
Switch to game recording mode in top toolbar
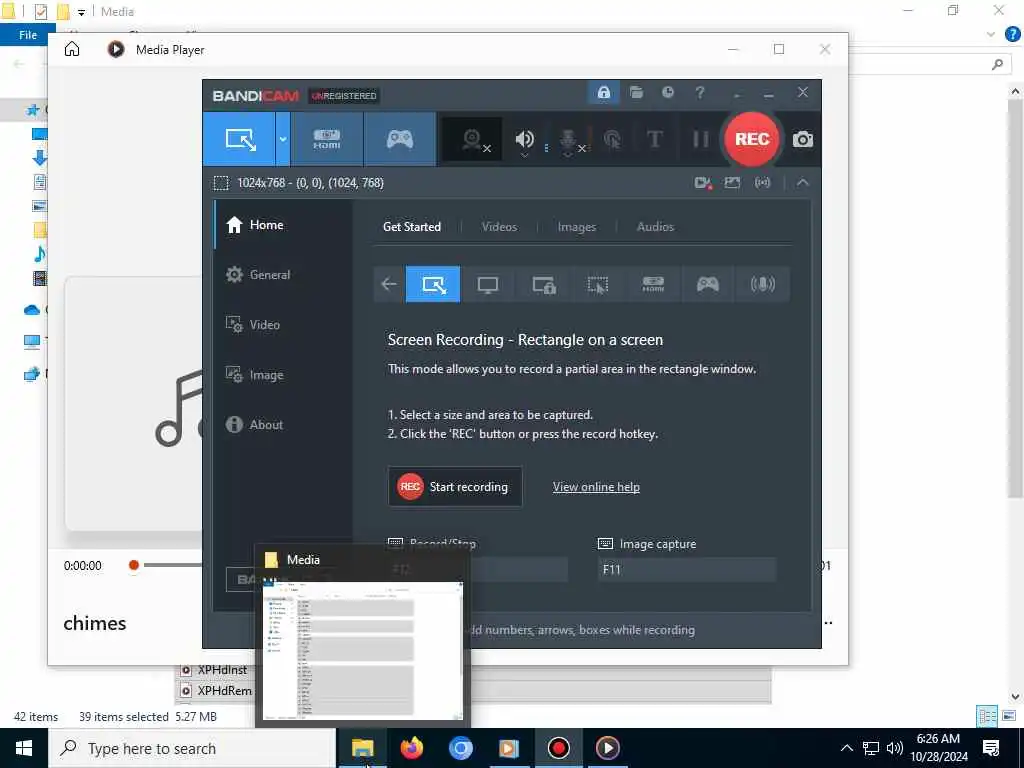tap(400, 139)
